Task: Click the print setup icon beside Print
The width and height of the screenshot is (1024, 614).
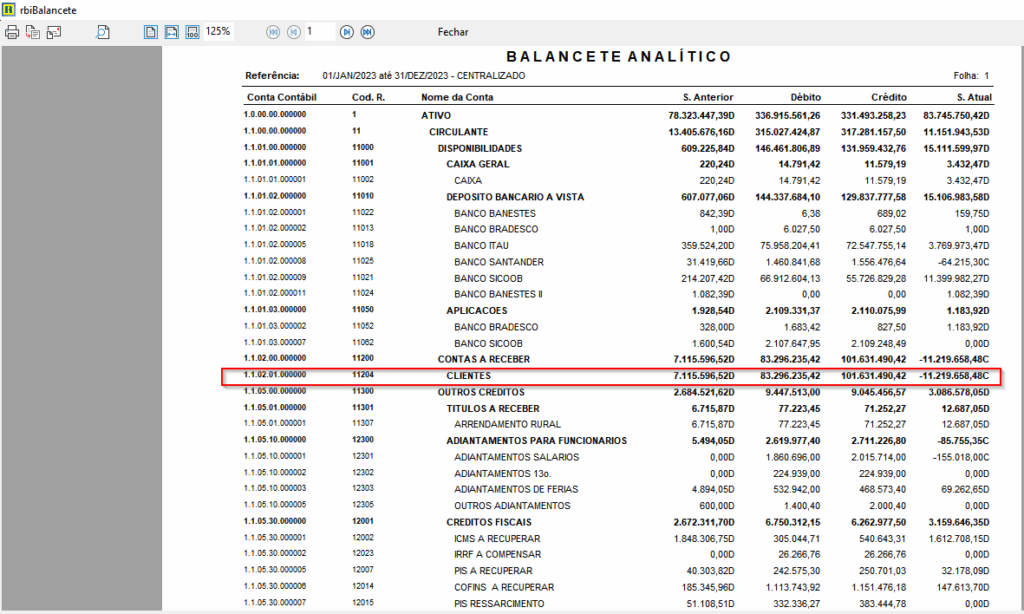Action: click(x=33, y=32)
